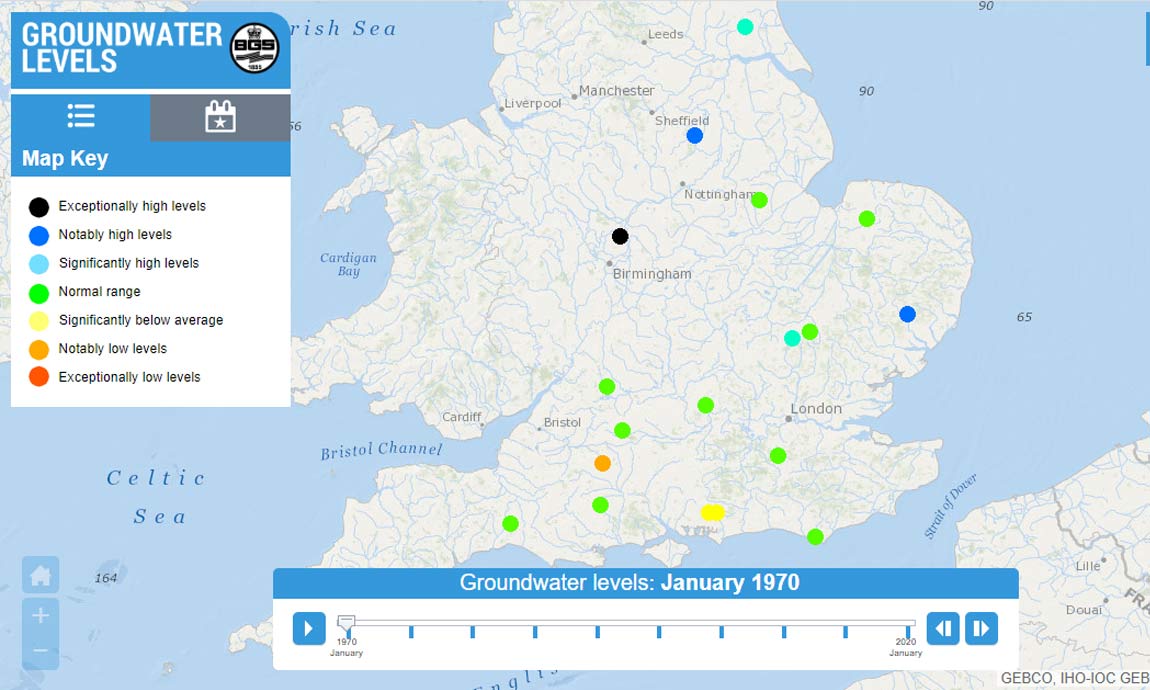Screen dimensions: 1150x690
Task: Play the groundwater timeline animation
Action: coord(309,629)
